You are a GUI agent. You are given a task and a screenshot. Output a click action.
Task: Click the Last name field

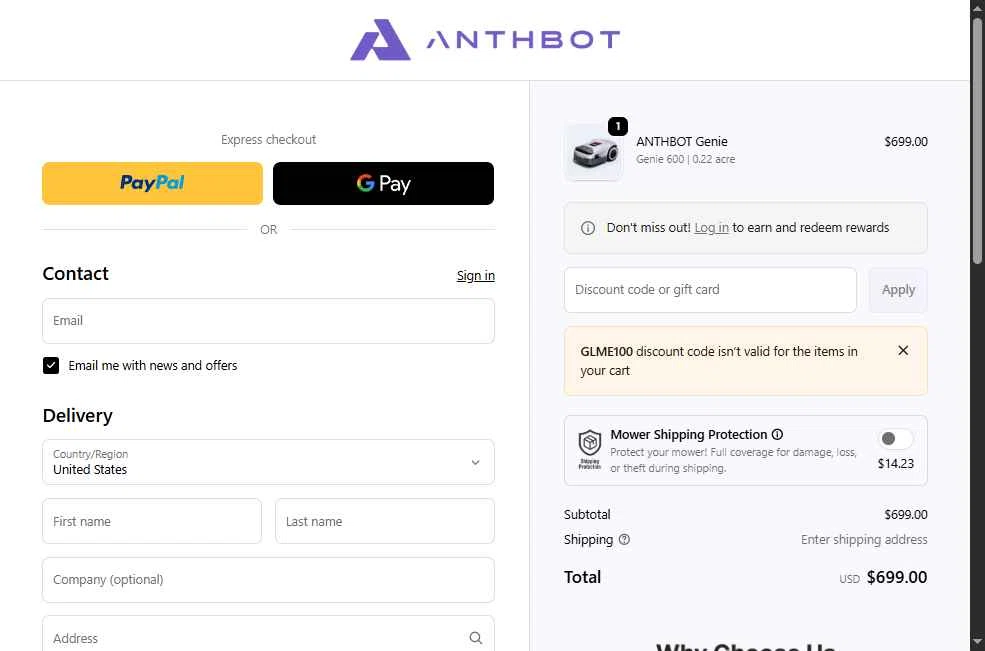click(384, 521)
